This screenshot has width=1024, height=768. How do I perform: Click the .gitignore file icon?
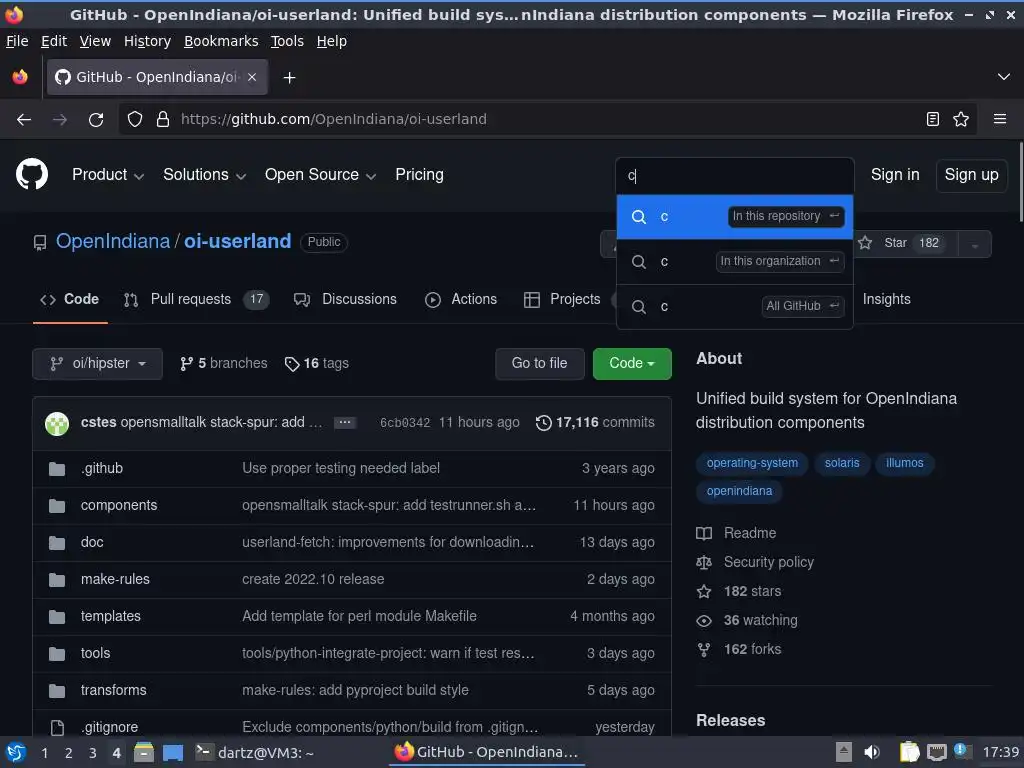[x=57, y=727]
